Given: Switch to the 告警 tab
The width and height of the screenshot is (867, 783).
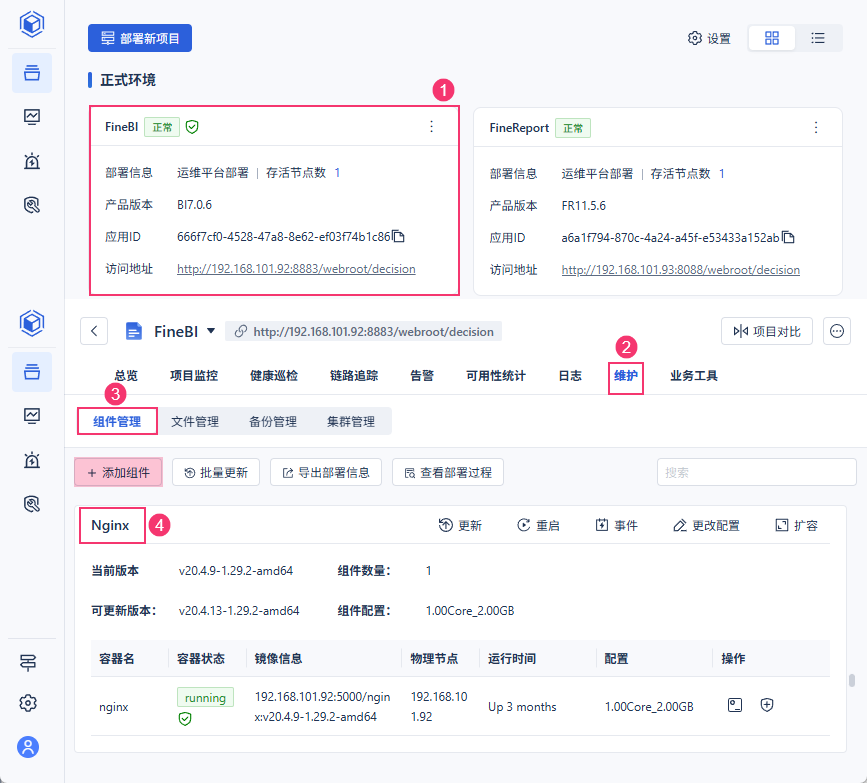Looking at the screenshot, I should (x=422, y=376).
